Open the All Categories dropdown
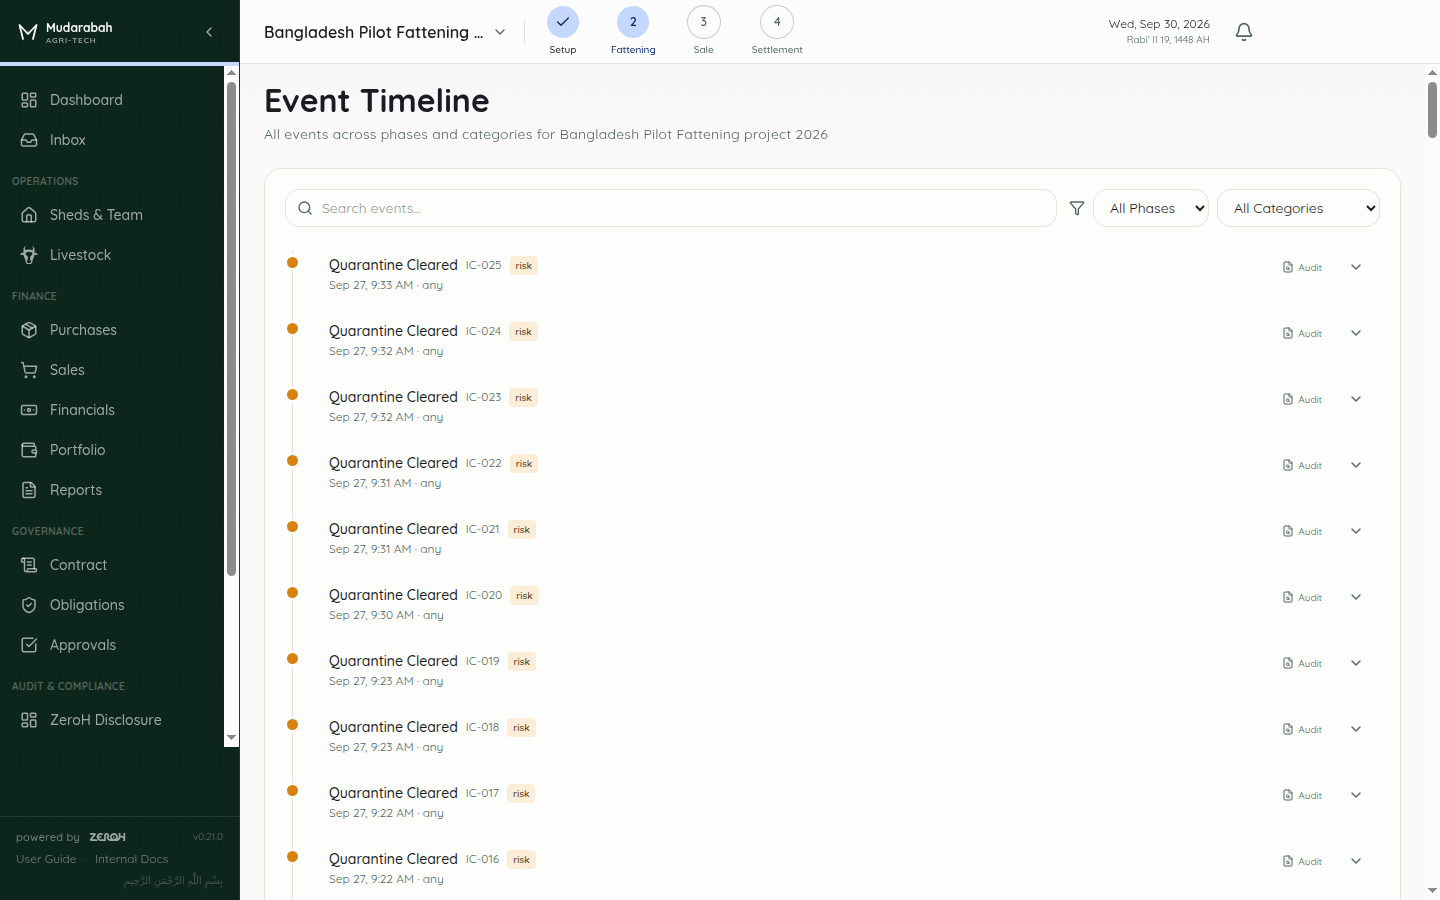The width and height of the screenshot is (1440, 900). pyautogui.click(x=1298, y=208)
